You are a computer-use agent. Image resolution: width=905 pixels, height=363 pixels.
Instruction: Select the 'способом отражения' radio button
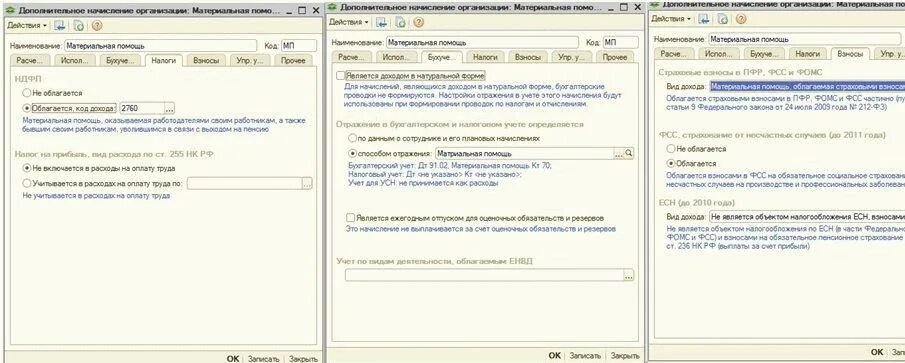(x=352, y=154)
